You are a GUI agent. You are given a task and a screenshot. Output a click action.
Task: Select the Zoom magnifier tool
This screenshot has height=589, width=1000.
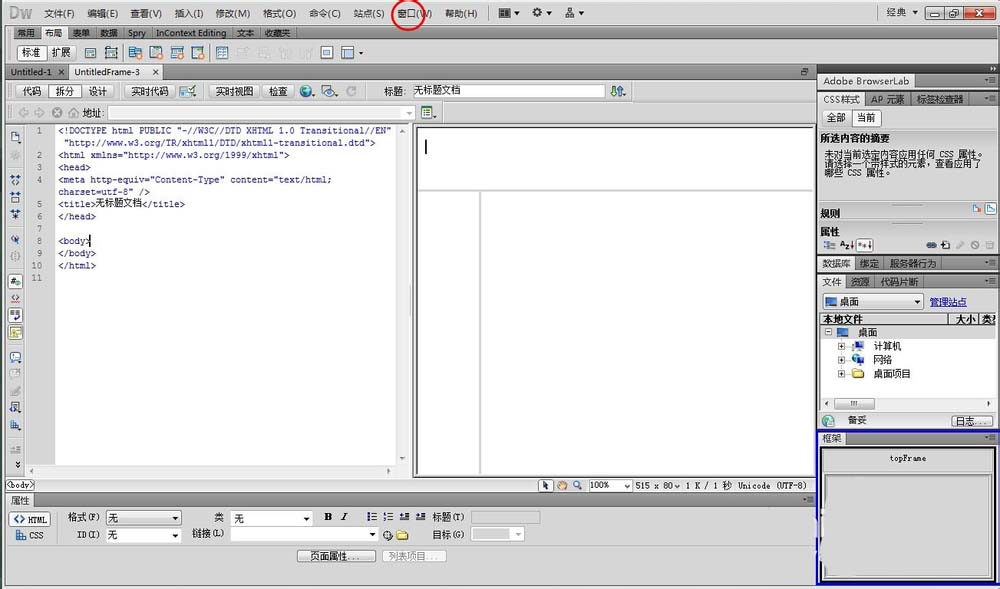point(577,485)
